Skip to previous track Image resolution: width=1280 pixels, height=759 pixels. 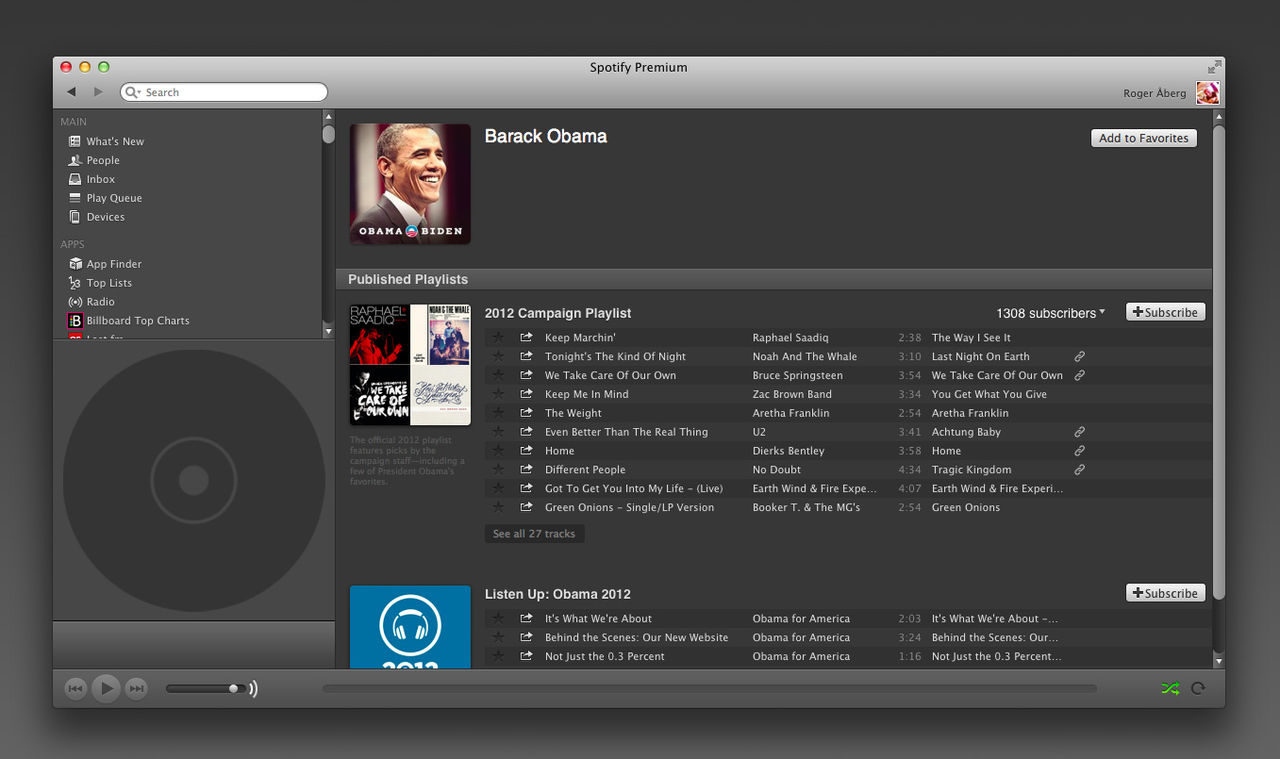tap(76, 688)
